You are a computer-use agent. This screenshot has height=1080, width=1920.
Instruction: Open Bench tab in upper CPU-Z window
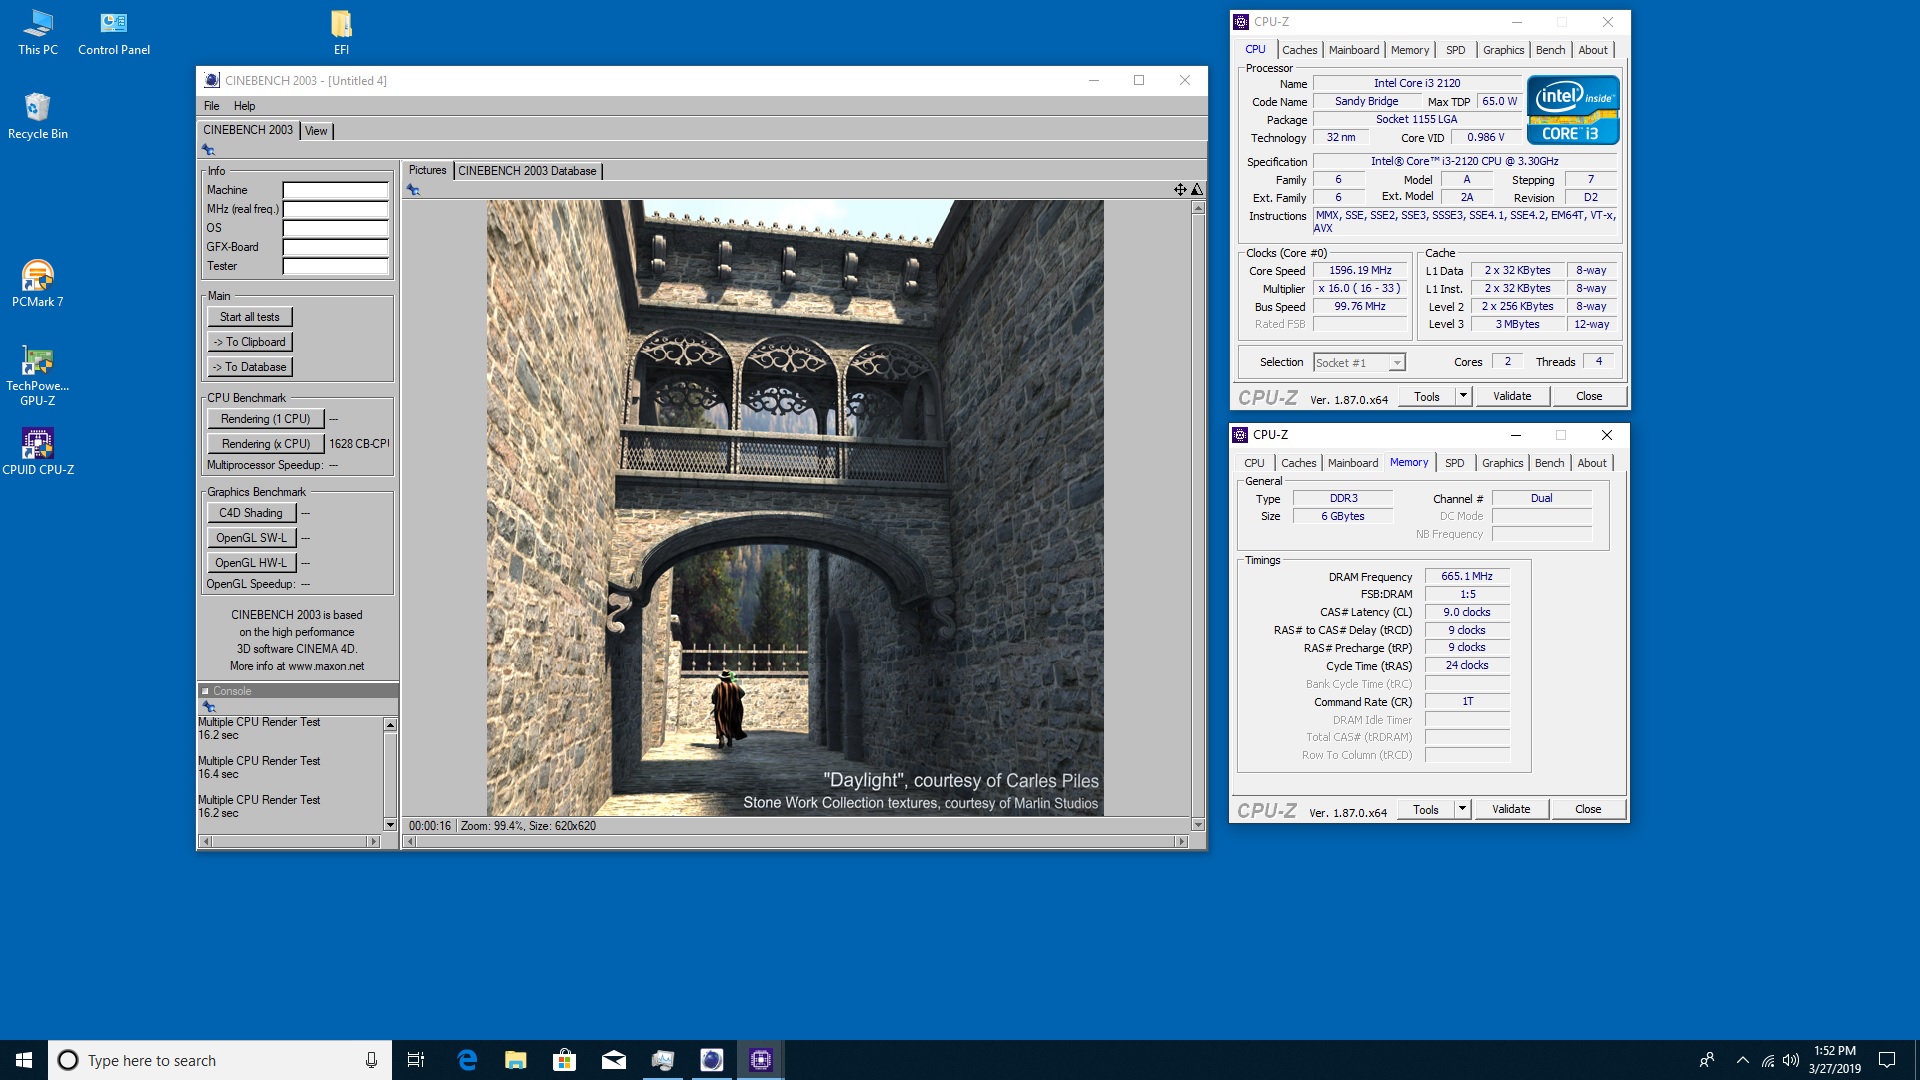[1550, 50]
